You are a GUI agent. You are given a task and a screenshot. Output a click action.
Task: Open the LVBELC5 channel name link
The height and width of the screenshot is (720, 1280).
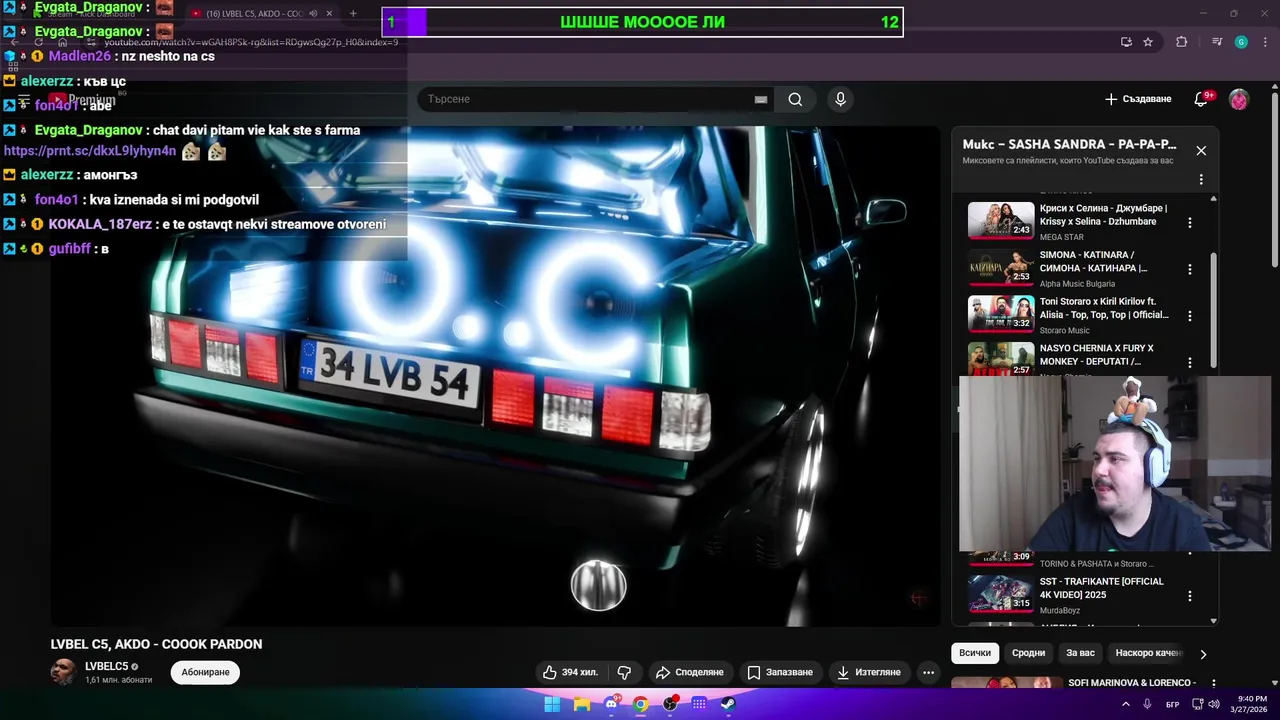click(x=105, y=666)
